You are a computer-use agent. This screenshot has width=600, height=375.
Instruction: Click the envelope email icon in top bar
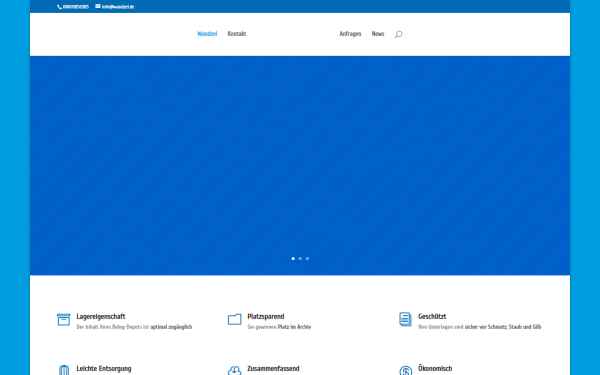(98, 6)
